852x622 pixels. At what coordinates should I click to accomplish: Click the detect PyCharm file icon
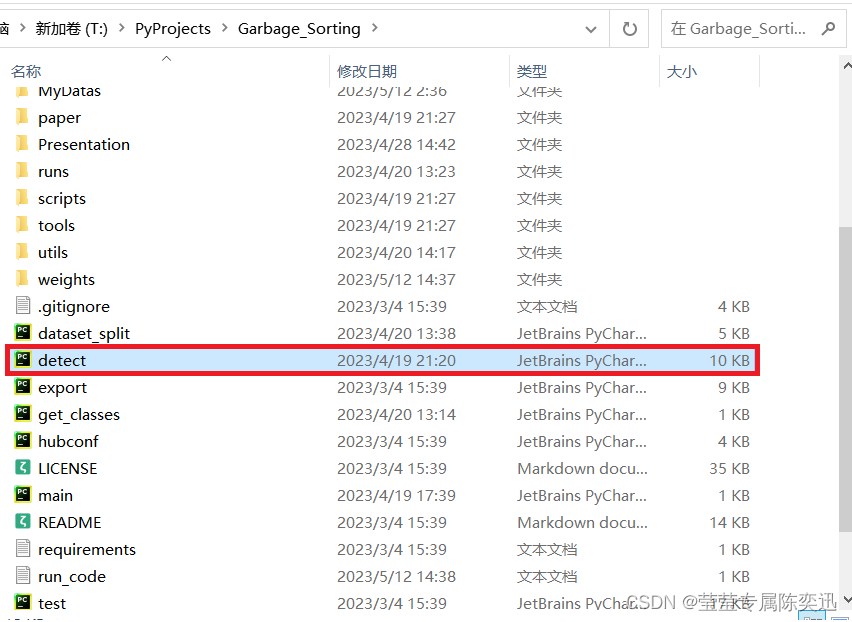point(23,360)
